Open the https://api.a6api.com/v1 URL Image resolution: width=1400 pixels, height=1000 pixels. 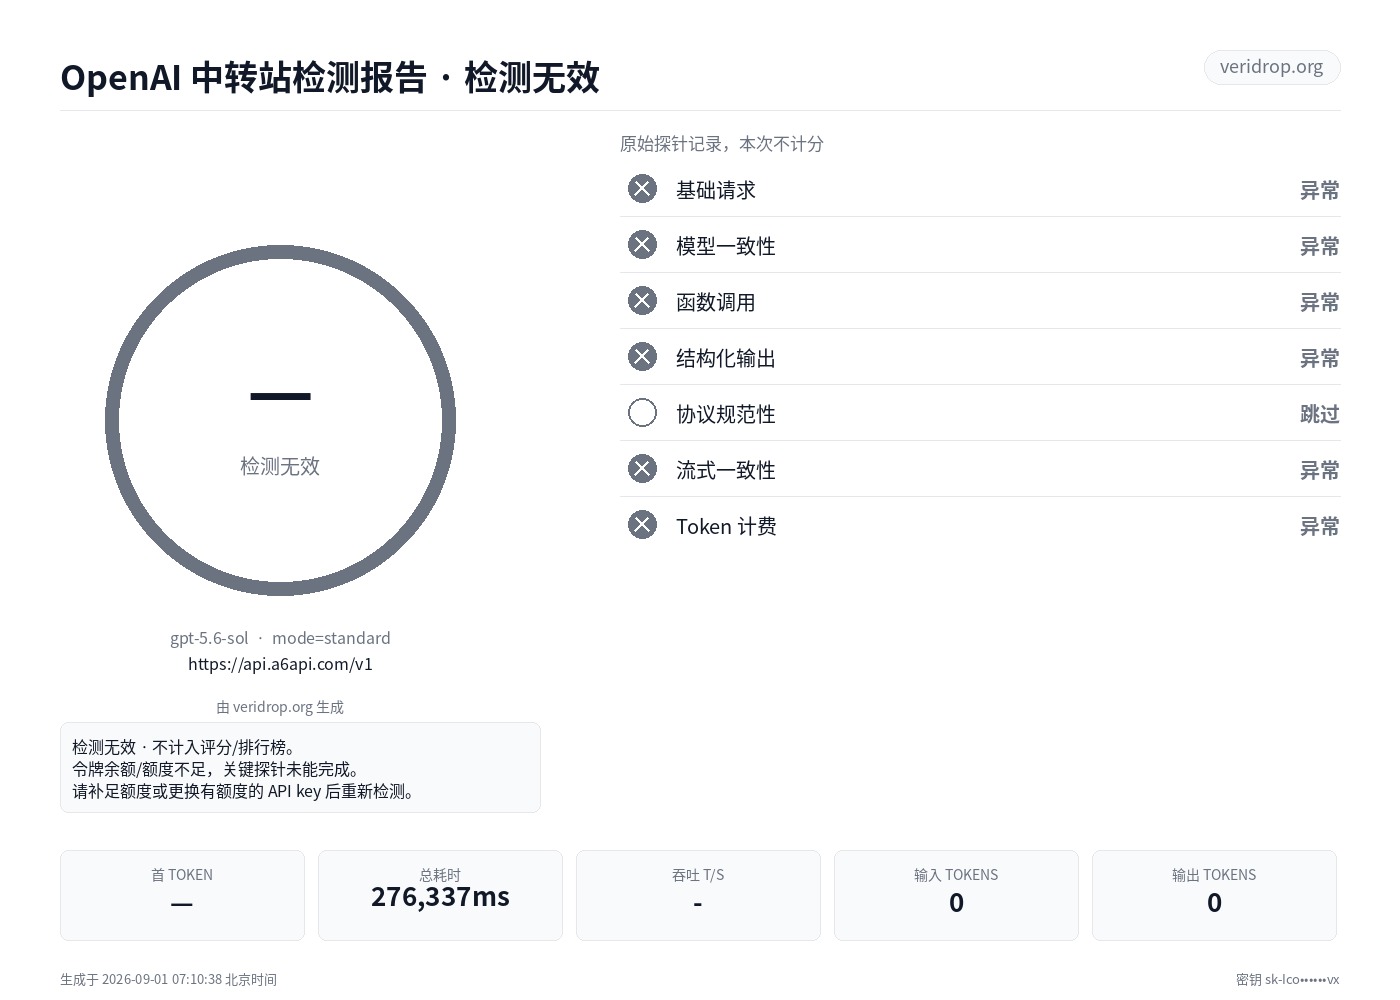coord(280,664)
